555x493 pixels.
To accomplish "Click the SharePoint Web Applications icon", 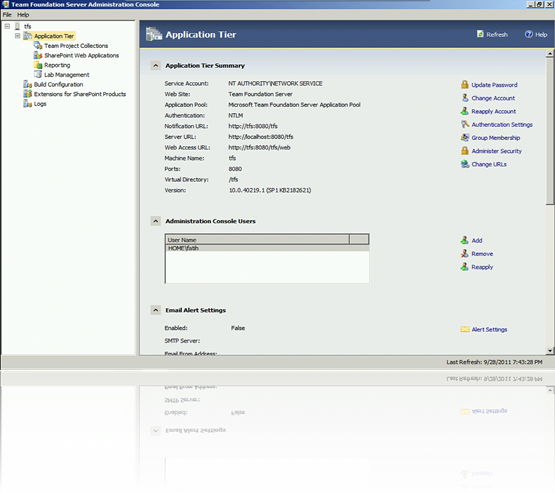I will 38,55.
